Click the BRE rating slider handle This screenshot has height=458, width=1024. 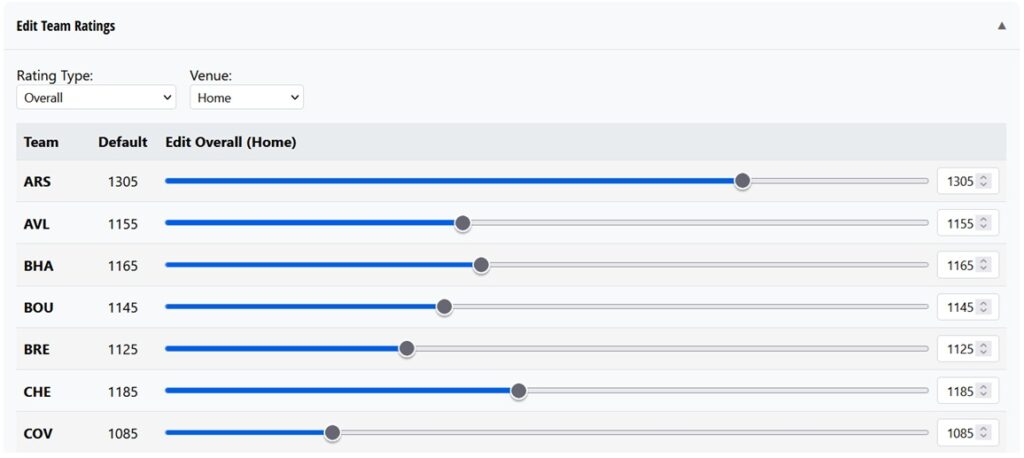tap(407, 349)
